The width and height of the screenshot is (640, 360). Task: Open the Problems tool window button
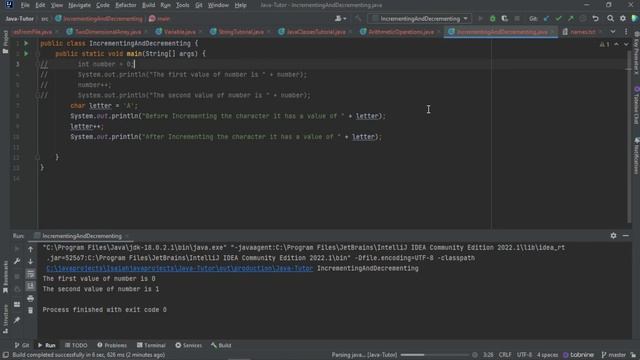click(112, 345)
